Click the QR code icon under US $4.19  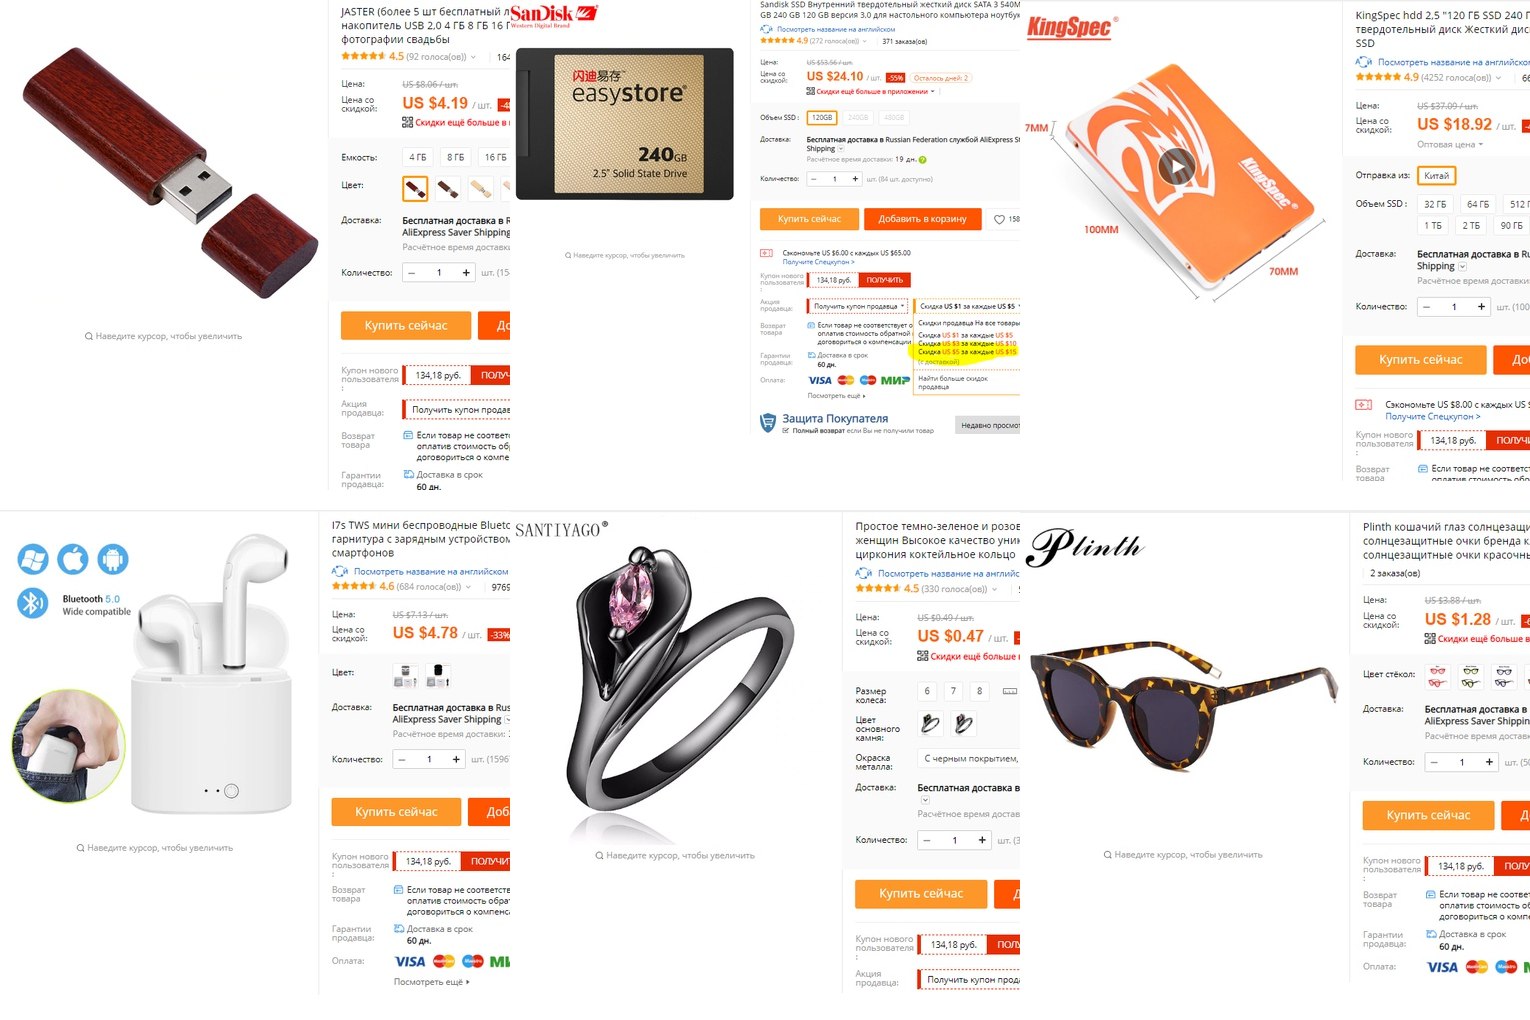(x=408, y=122)
